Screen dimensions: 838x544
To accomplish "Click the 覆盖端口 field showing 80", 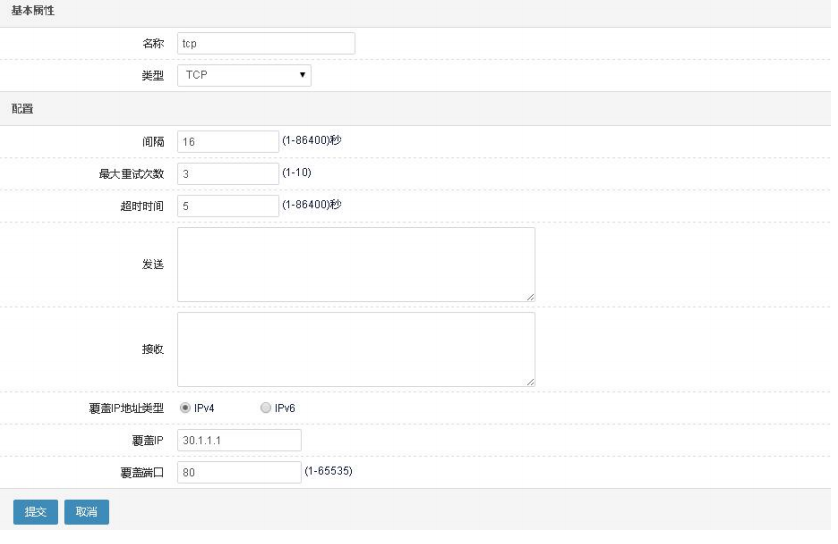I will 239,472.
